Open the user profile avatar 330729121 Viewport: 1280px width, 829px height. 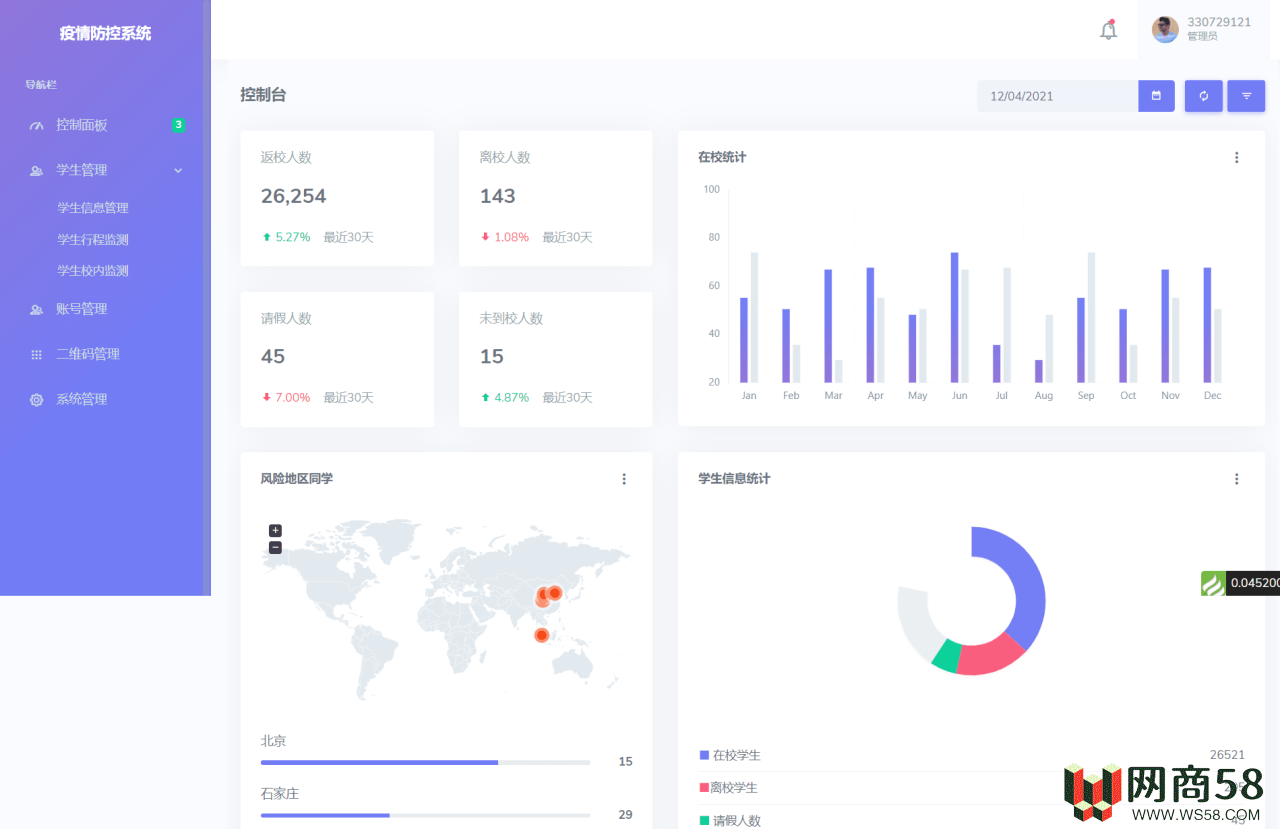(x=1165, y=30)
